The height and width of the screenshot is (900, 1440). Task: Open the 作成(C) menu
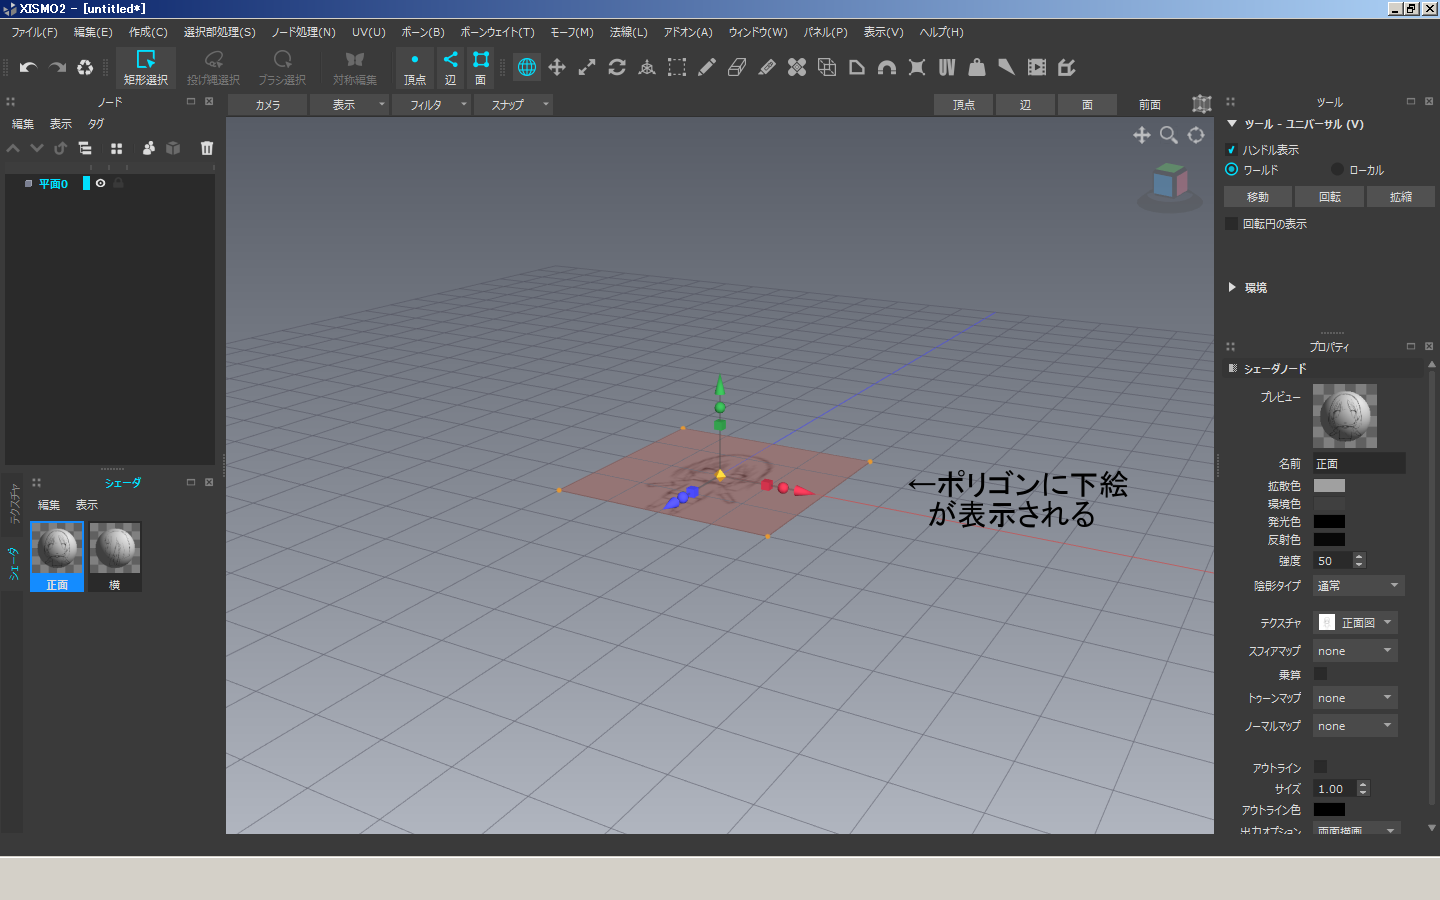[148, 32]
